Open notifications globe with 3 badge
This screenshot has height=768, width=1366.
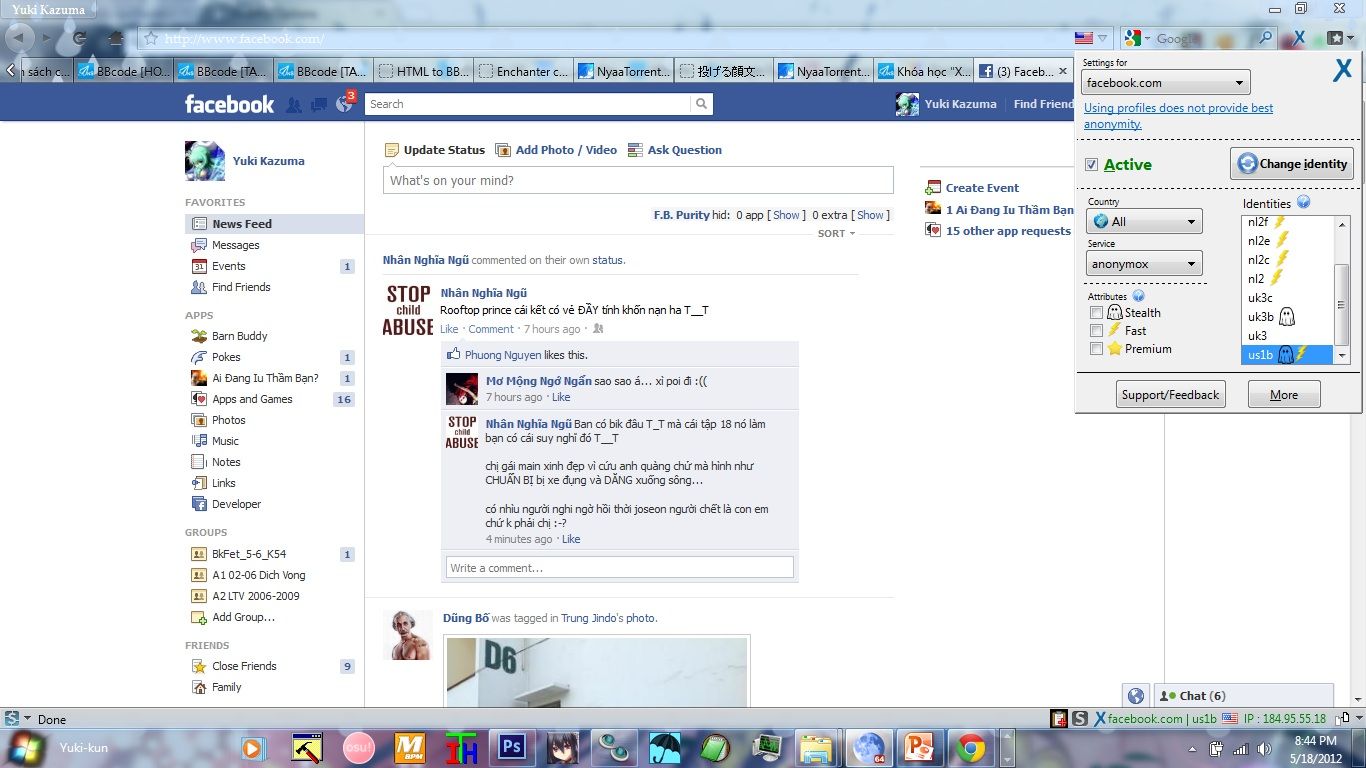(x=345, y=103)
